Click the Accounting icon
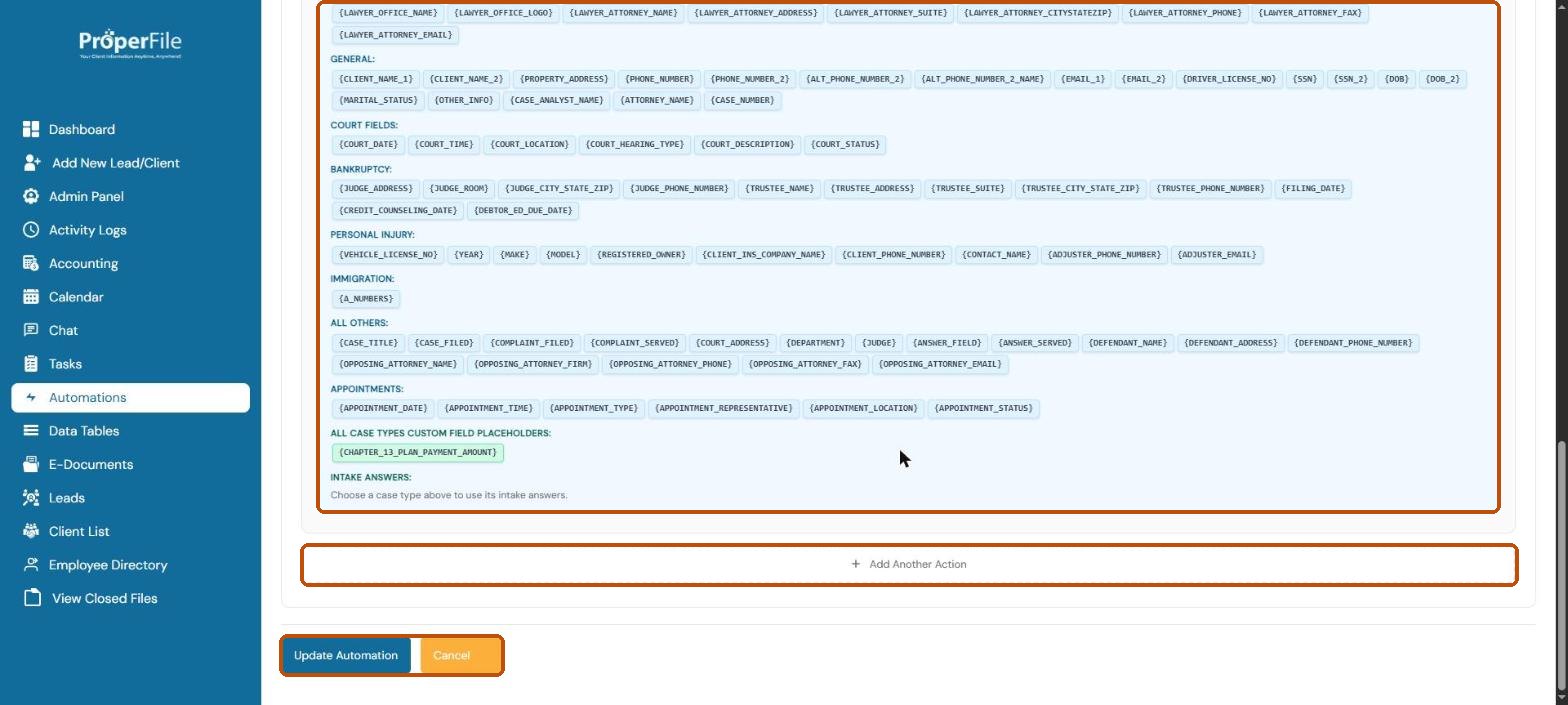This screenshot has height=705, width=1568. click(31, 263)
